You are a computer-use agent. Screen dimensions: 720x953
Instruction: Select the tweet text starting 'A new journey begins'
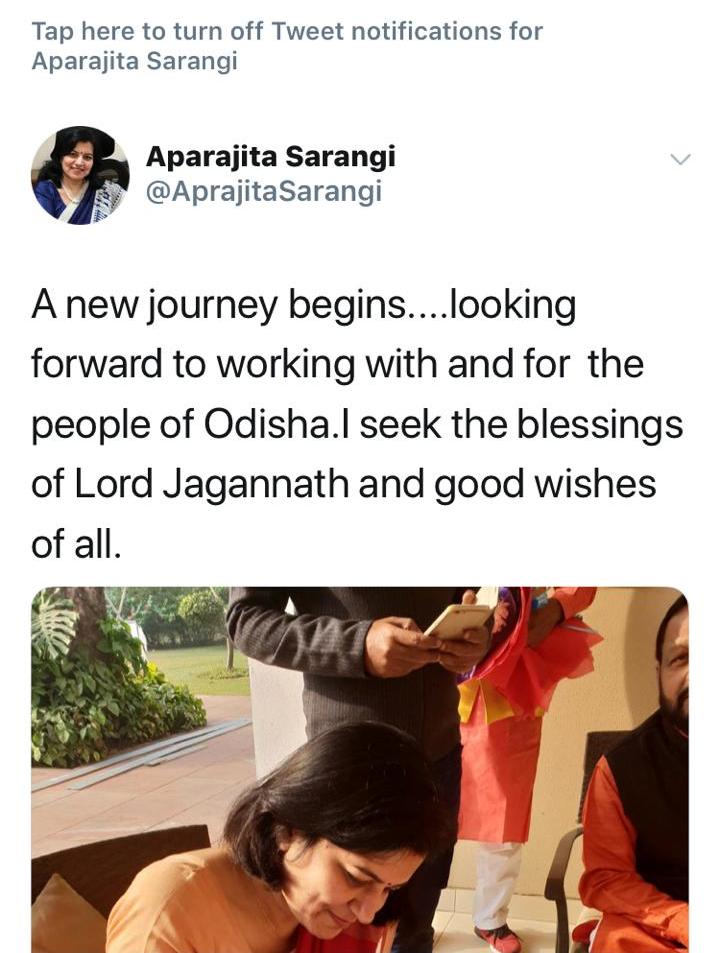pos(357,424)
